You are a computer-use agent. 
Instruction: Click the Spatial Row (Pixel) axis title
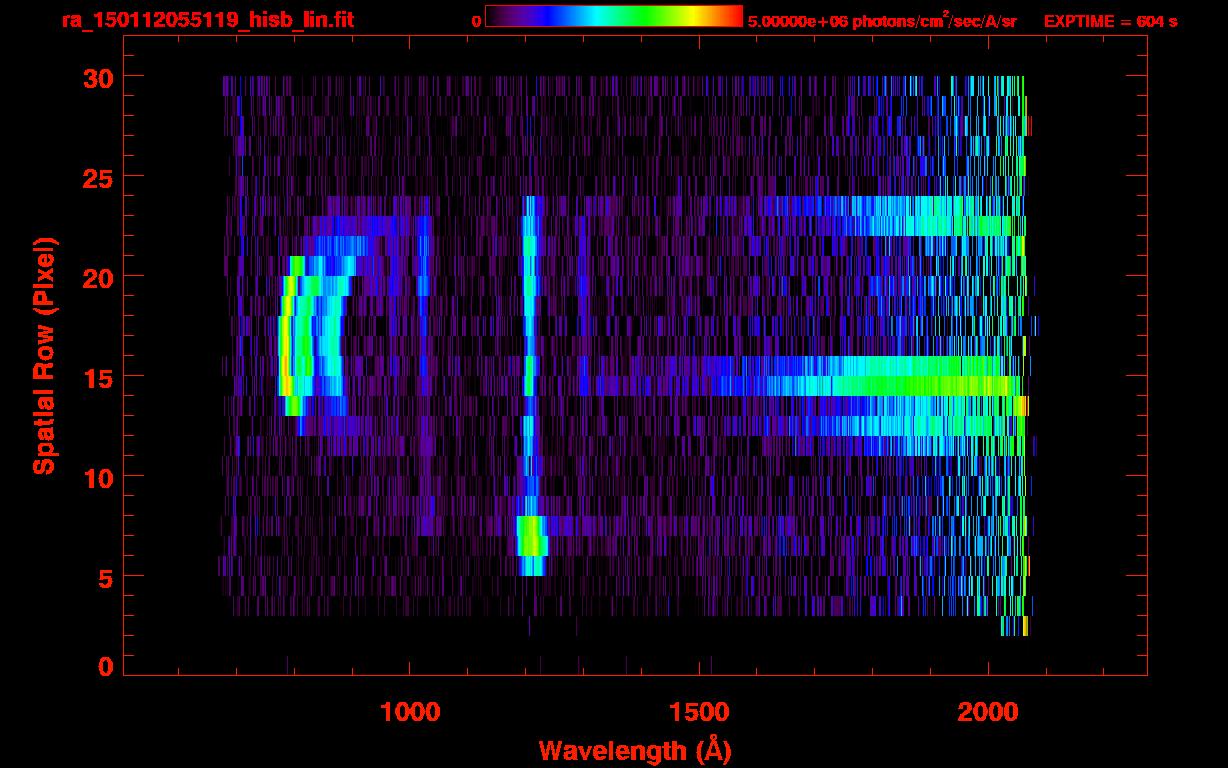click(x=44, y=356)
